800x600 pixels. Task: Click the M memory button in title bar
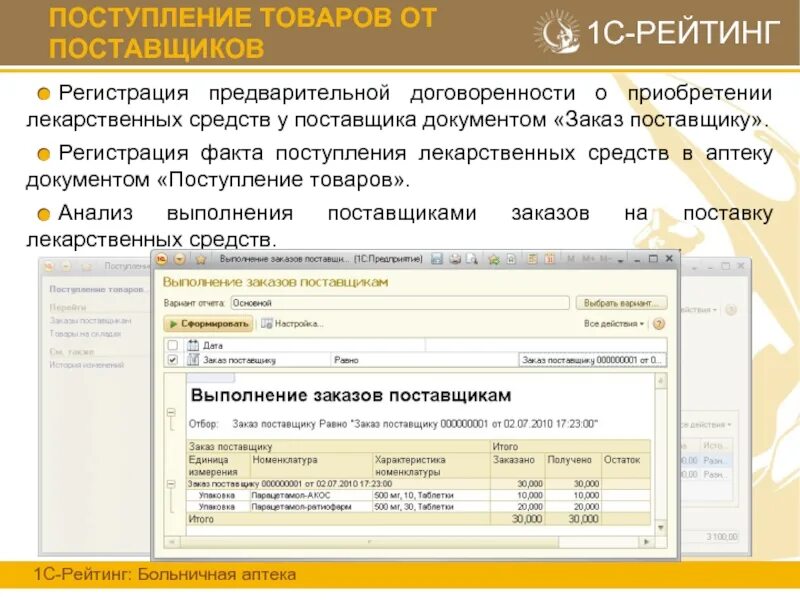tap(571, 259)
